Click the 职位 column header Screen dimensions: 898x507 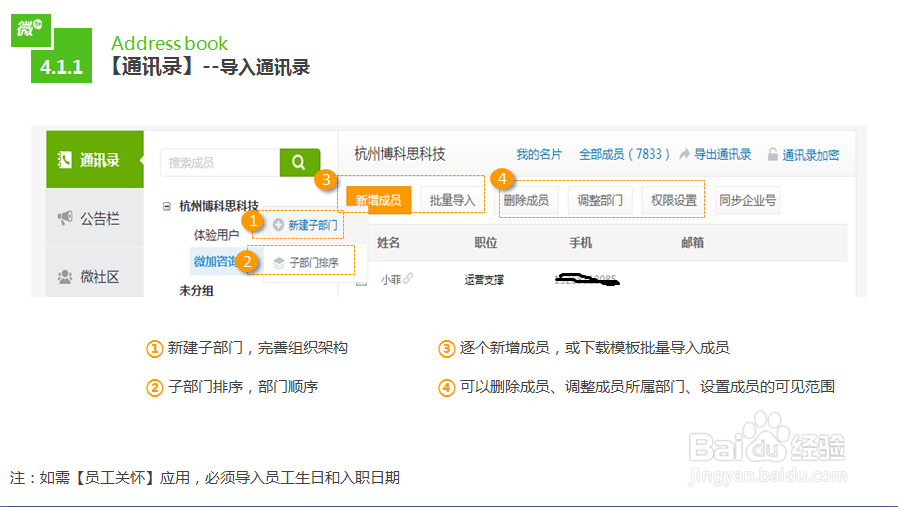pyautogui.click(x=486, y=243)
